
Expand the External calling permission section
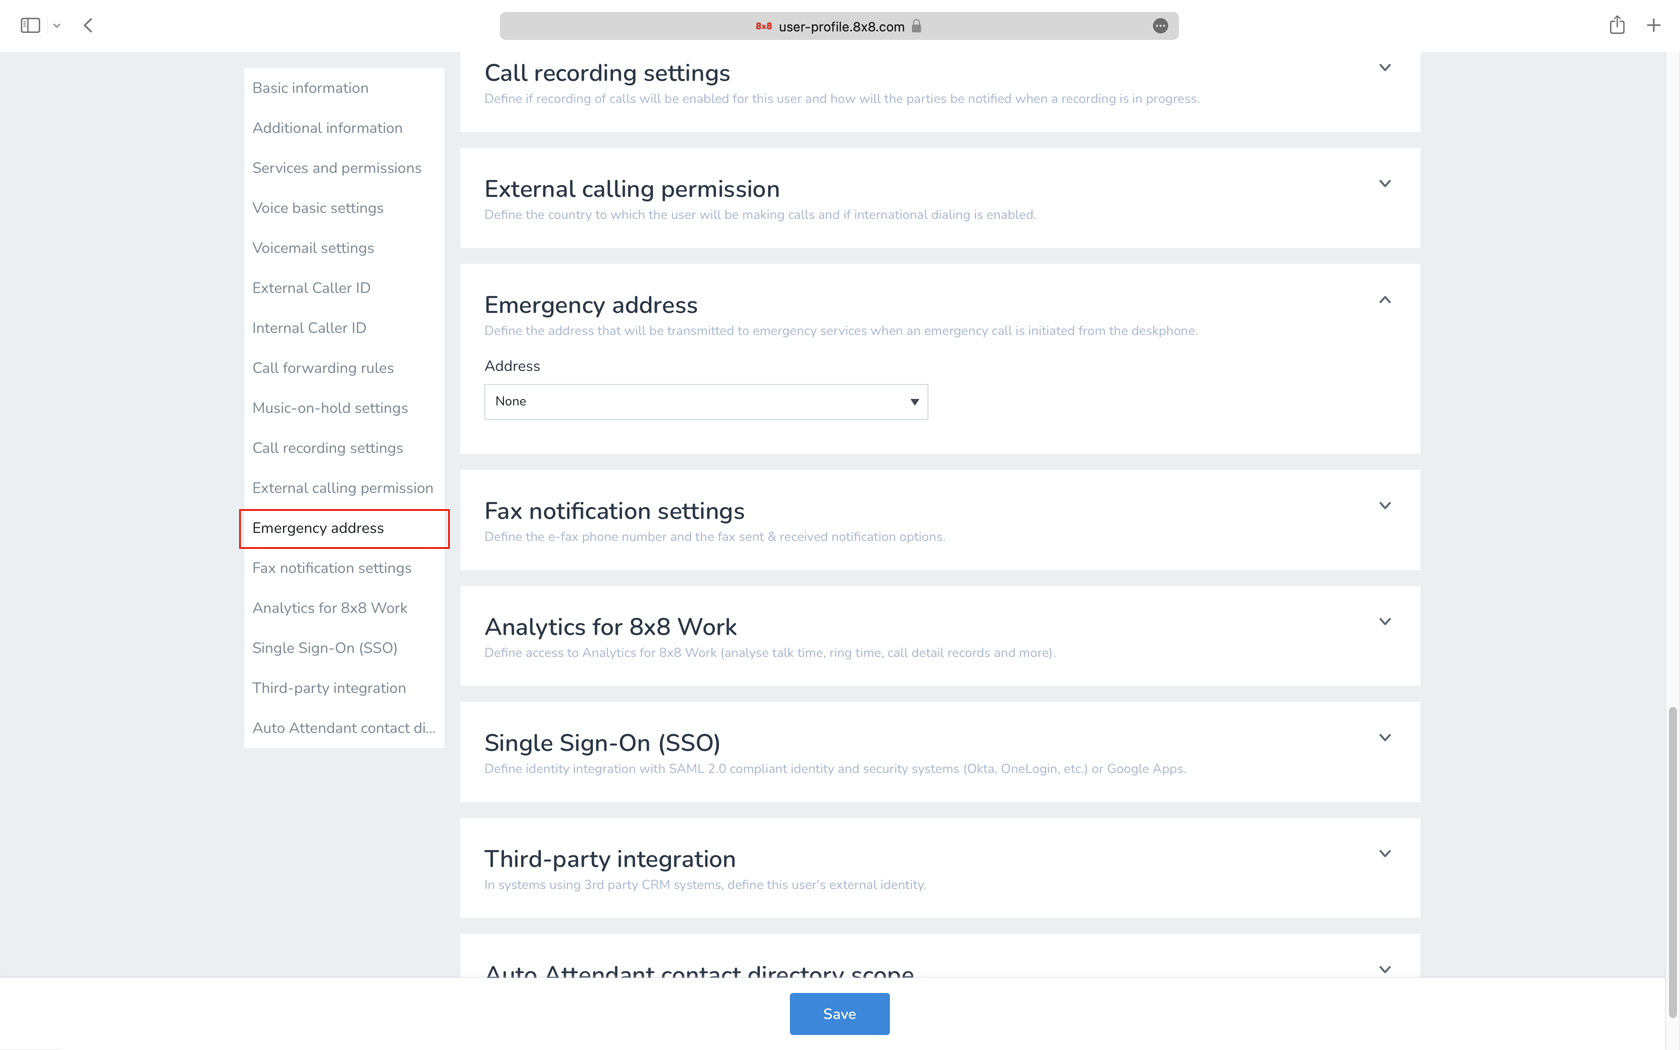coord(1385,184)
